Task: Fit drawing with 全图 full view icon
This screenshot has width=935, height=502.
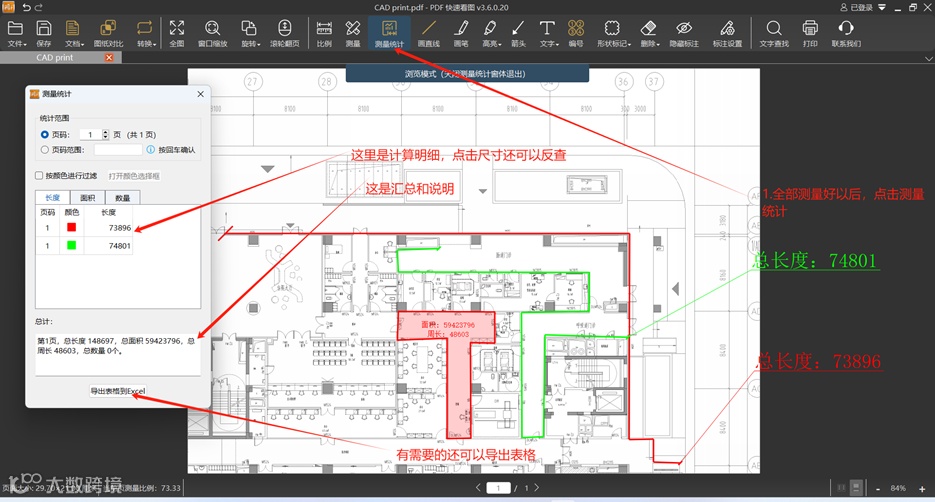Action: point(177,33)
